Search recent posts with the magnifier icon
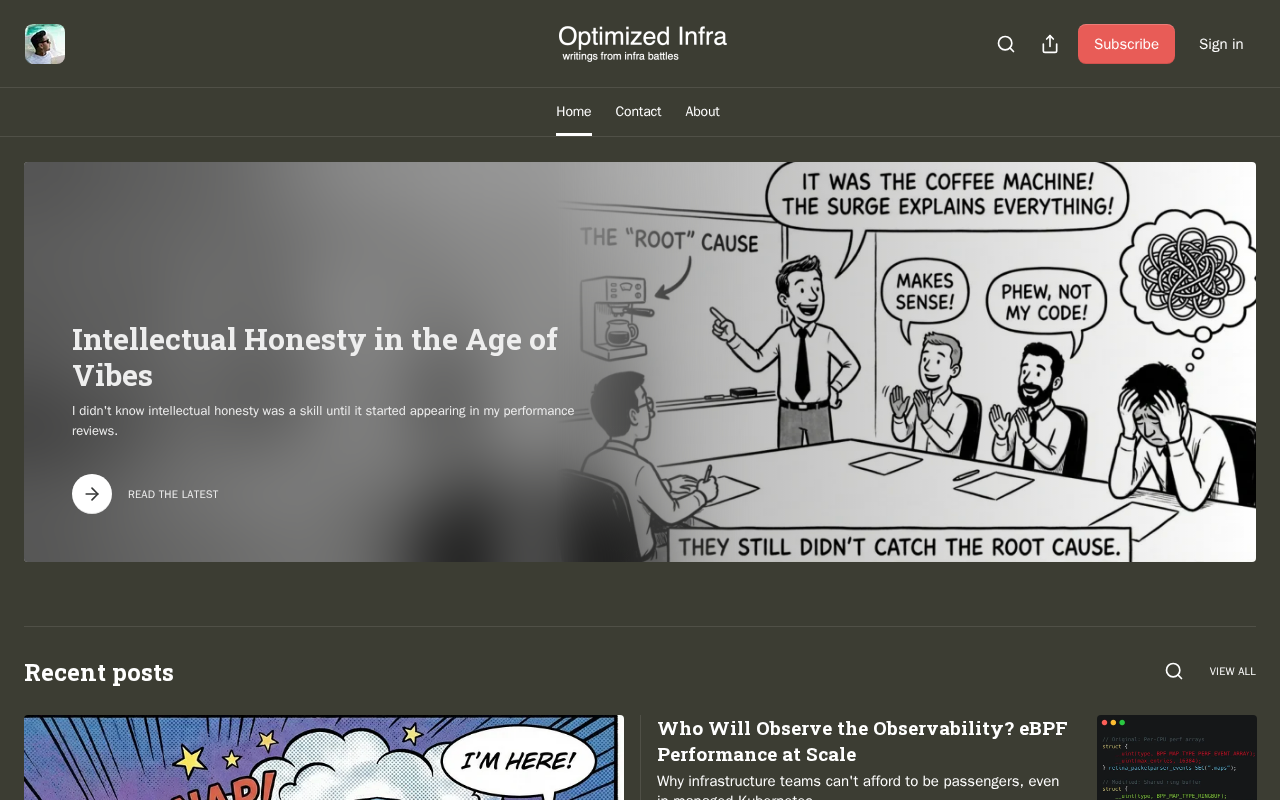The height and width of the screenshot is (800, 1280). [x=1174, y=672]
